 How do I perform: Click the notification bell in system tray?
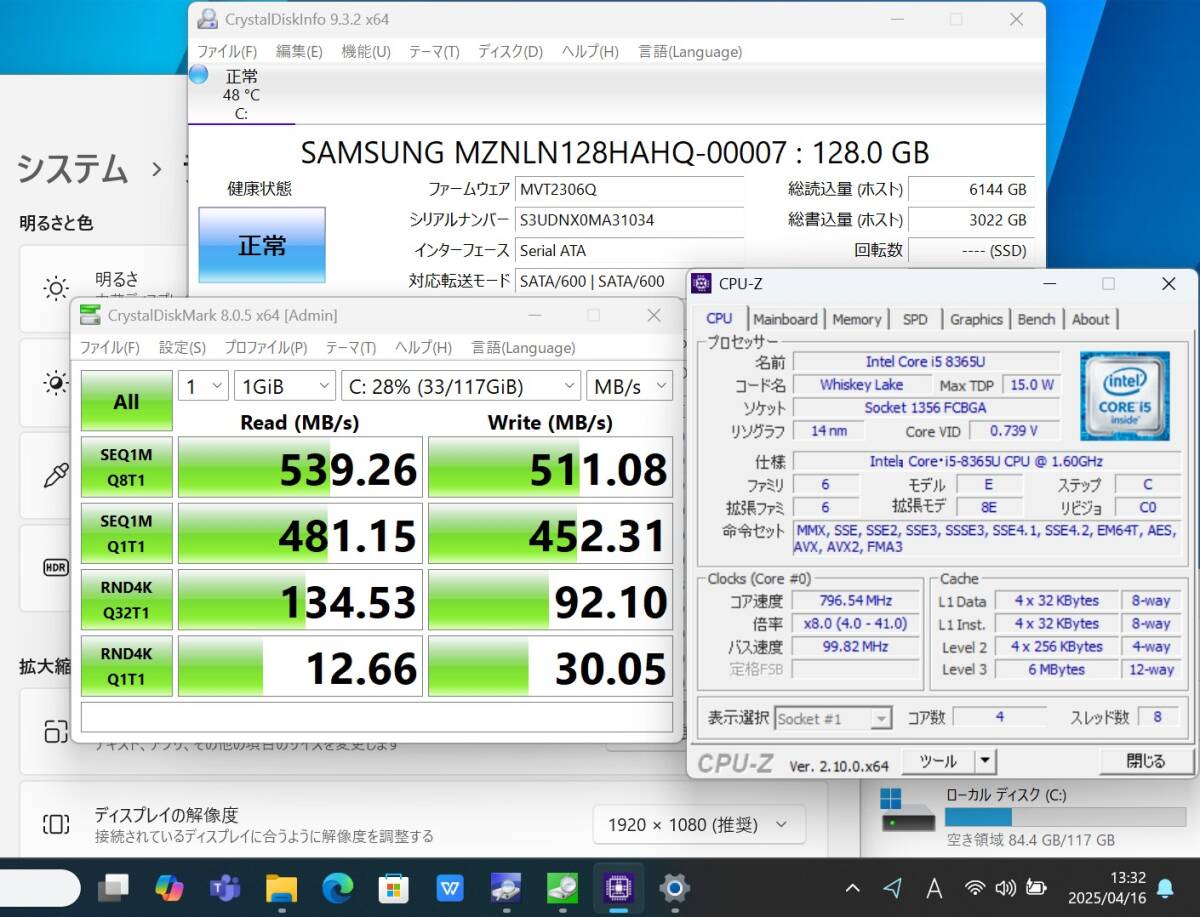pos(1165,887)
